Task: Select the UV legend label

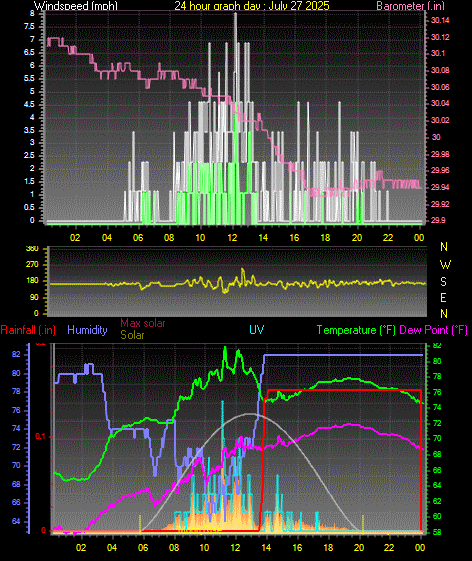Action: click(x=257, y=330)
